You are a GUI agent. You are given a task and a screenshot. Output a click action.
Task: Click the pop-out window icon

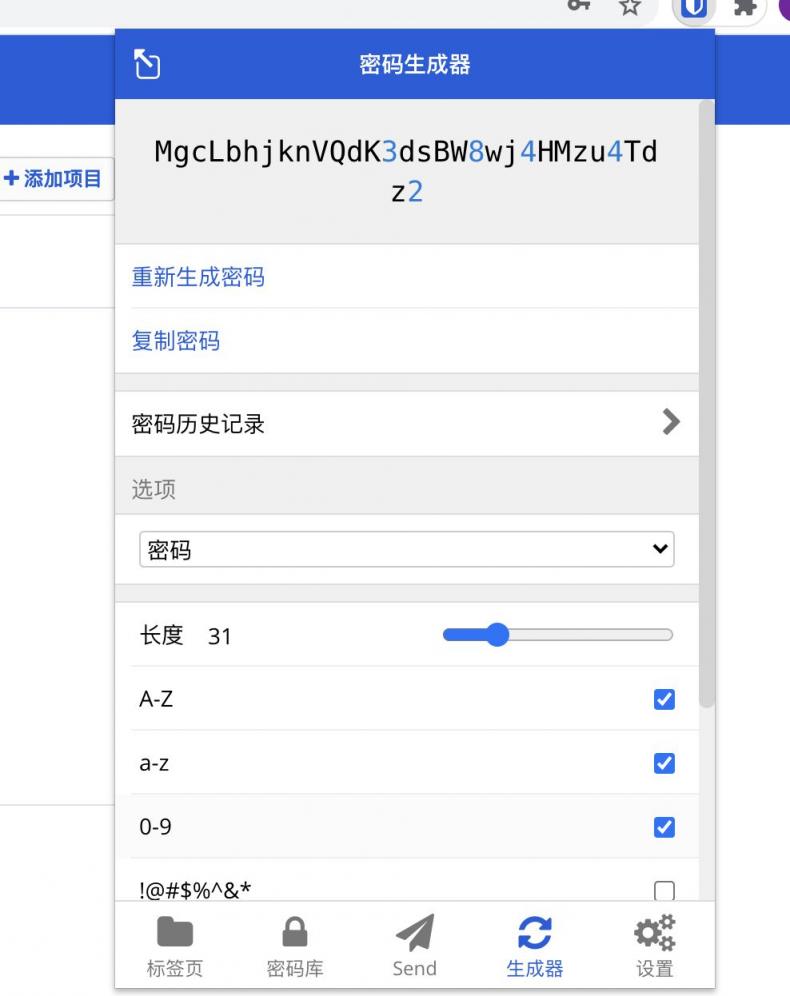[x=146, y=65]
